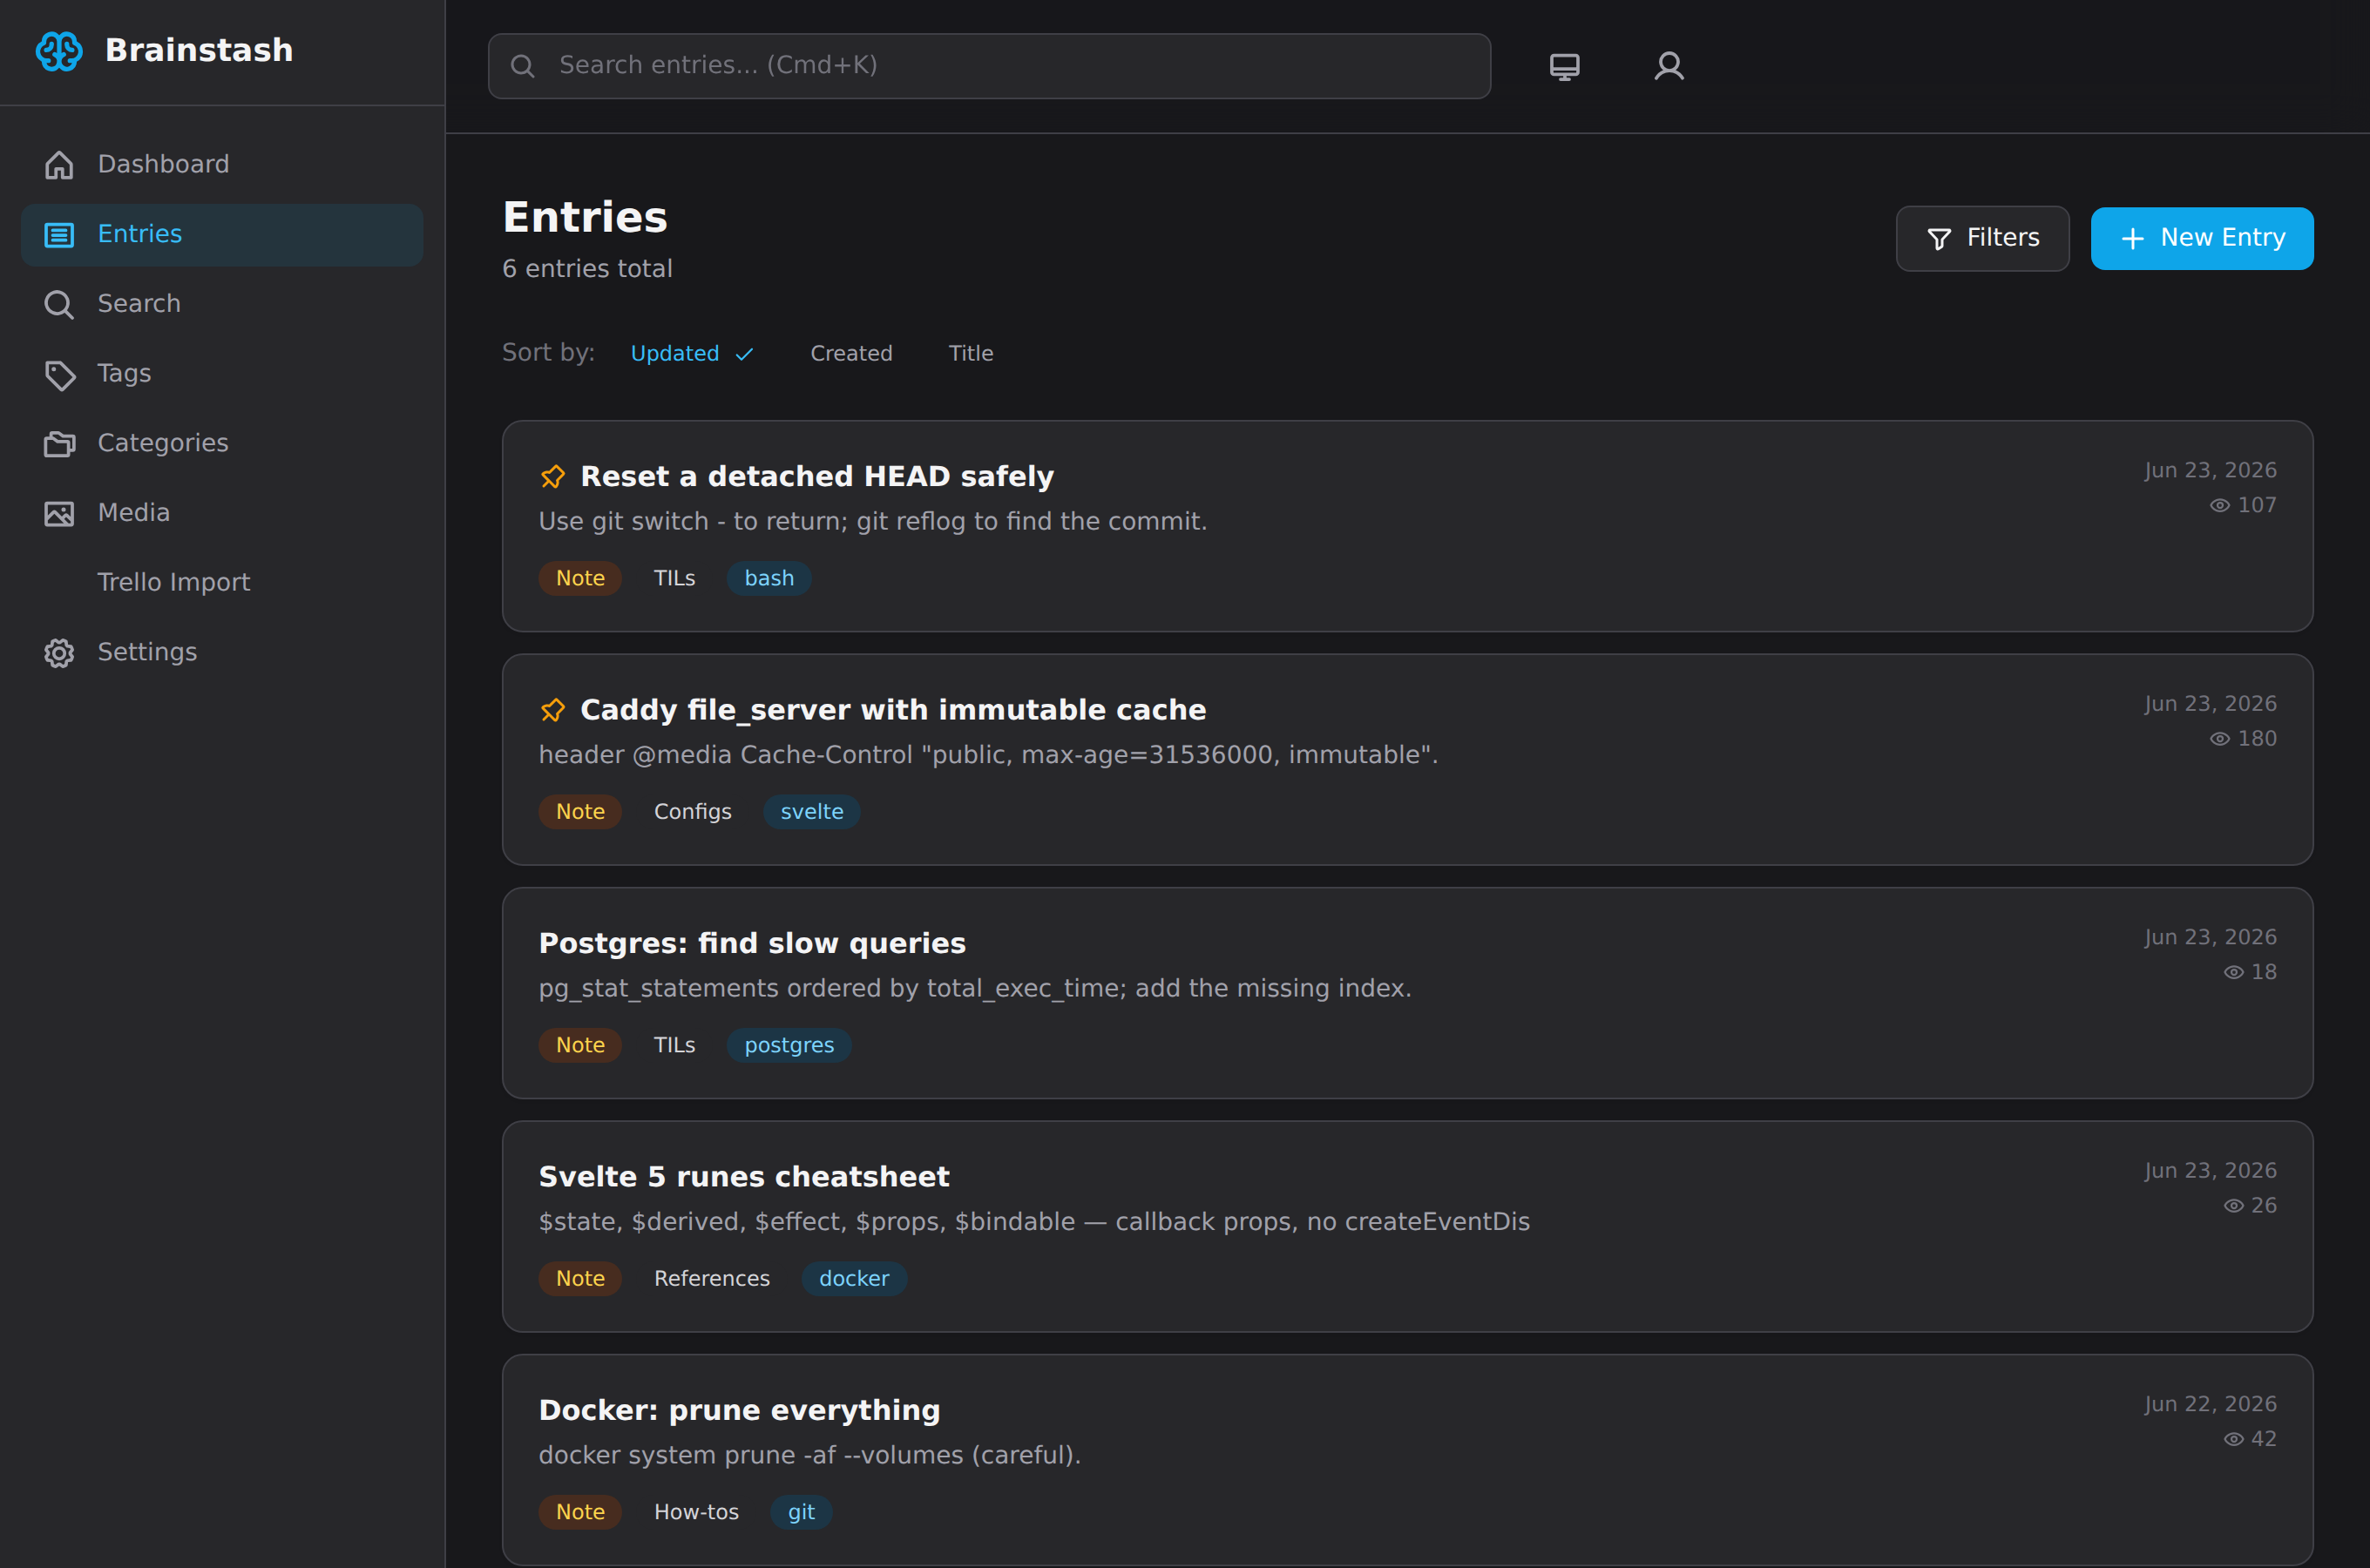Click Note badge on Postgres slow queries entry
Viewport: 2370px width, 1568px height.
[x=580, y=1046]
